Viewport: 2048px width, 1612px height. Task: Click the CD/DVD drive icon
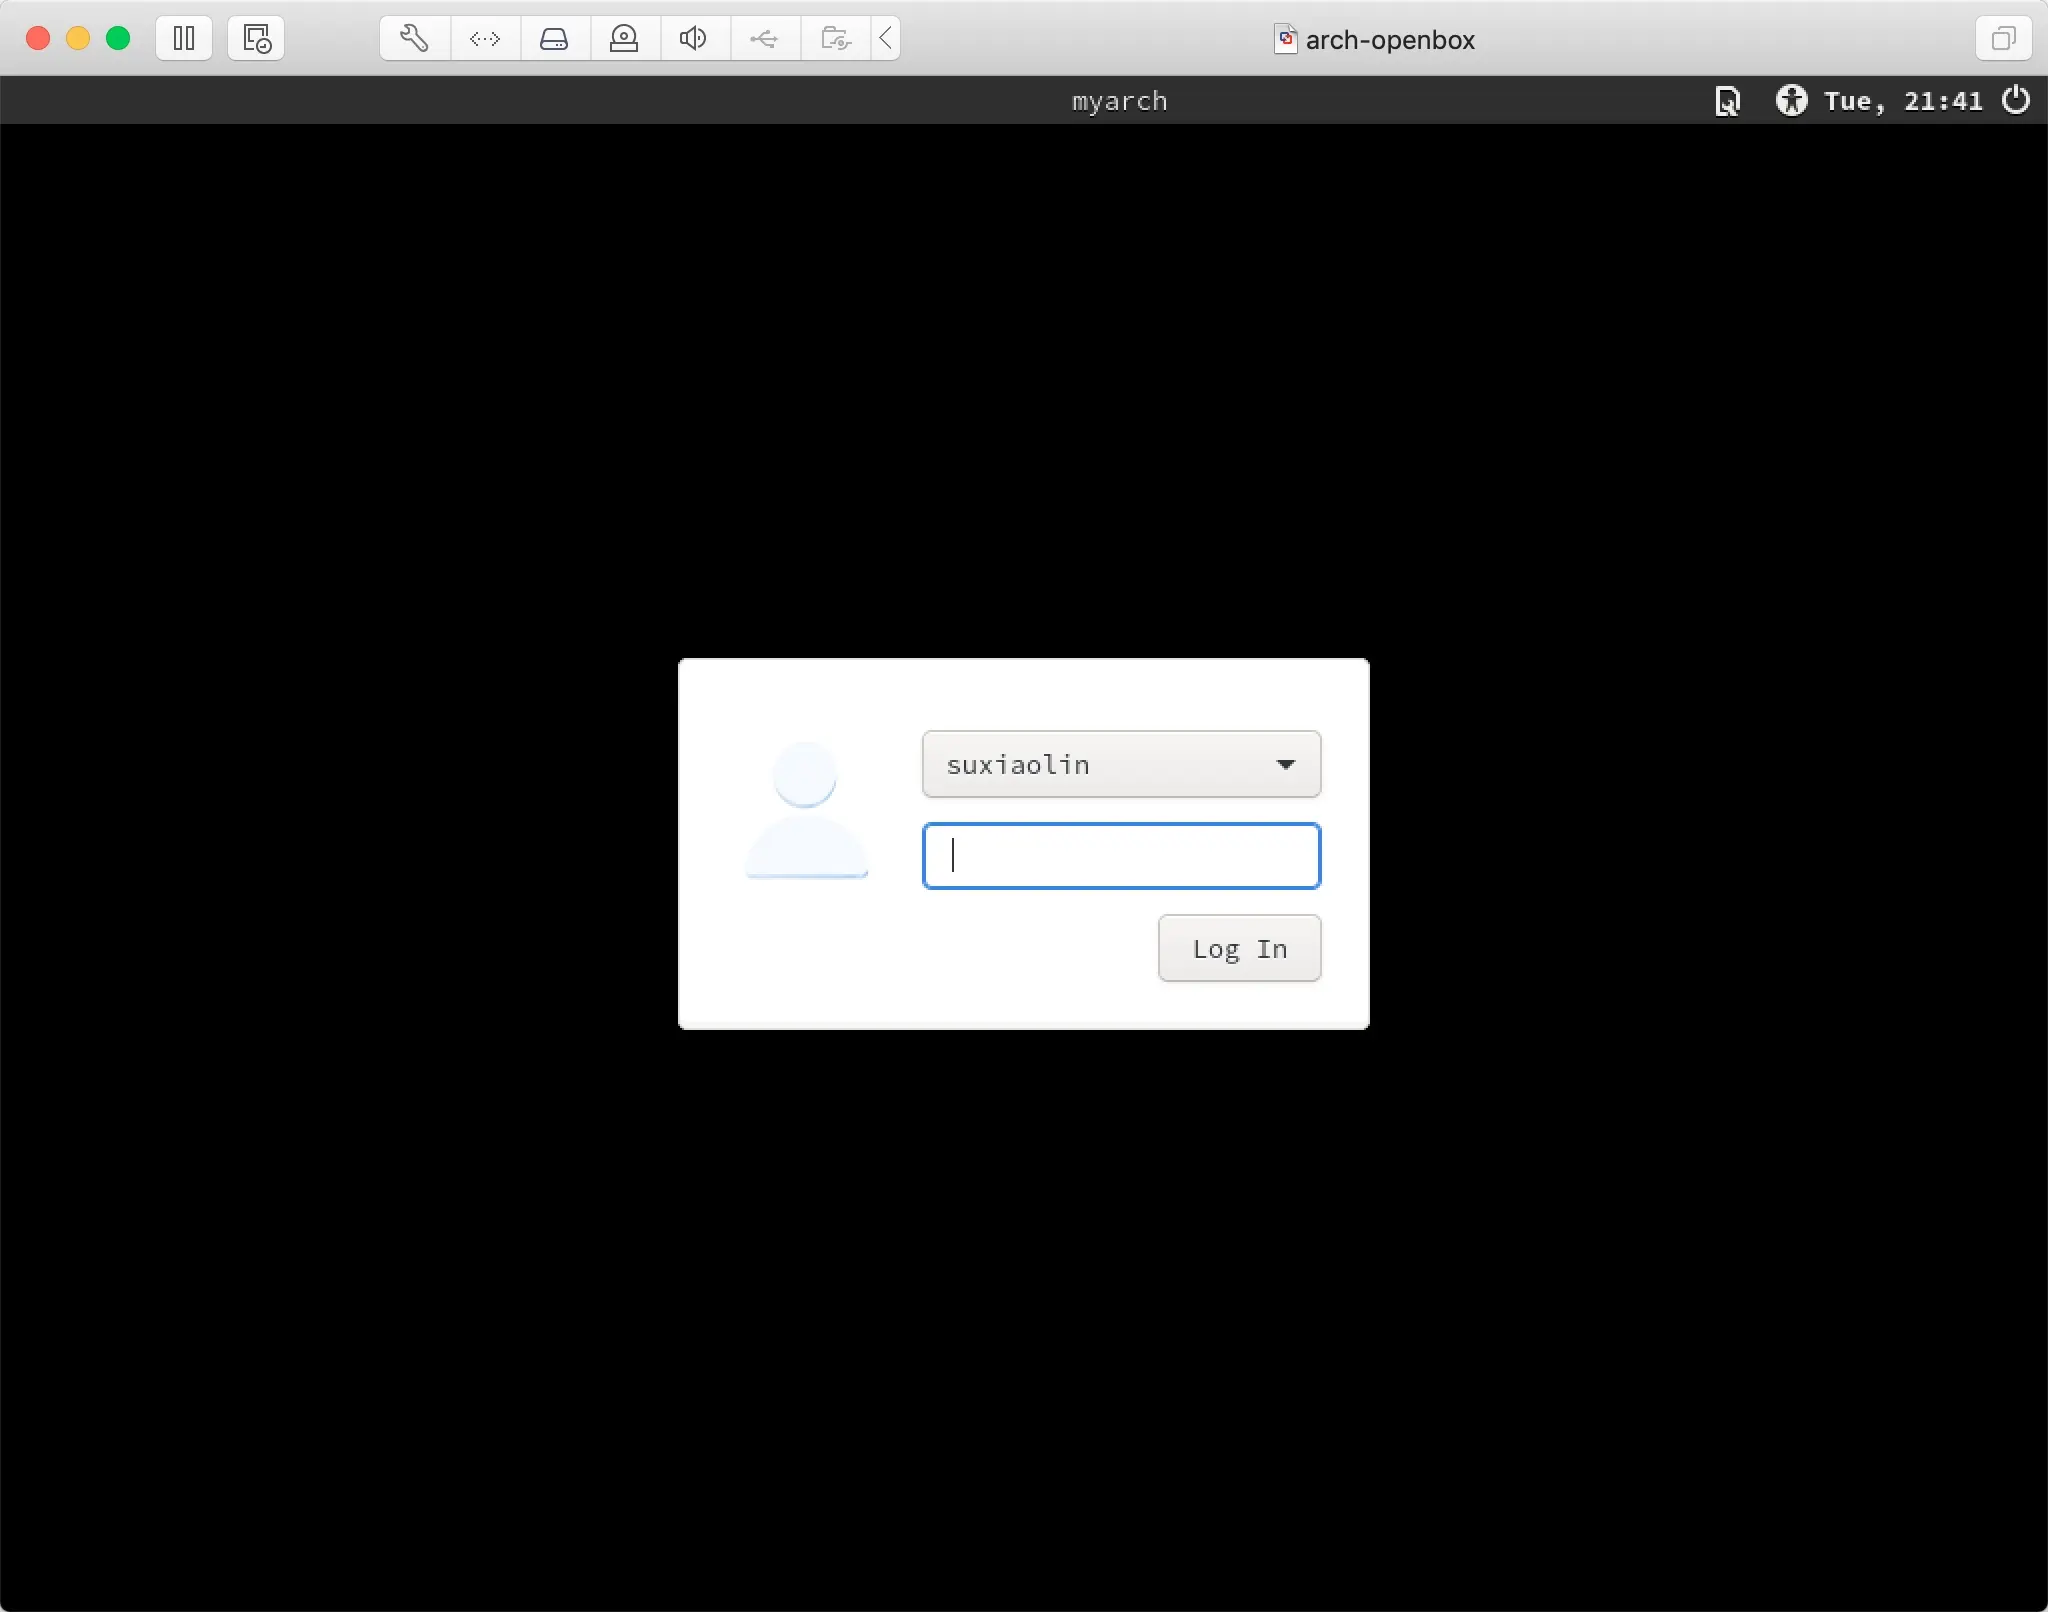(624, 39)
